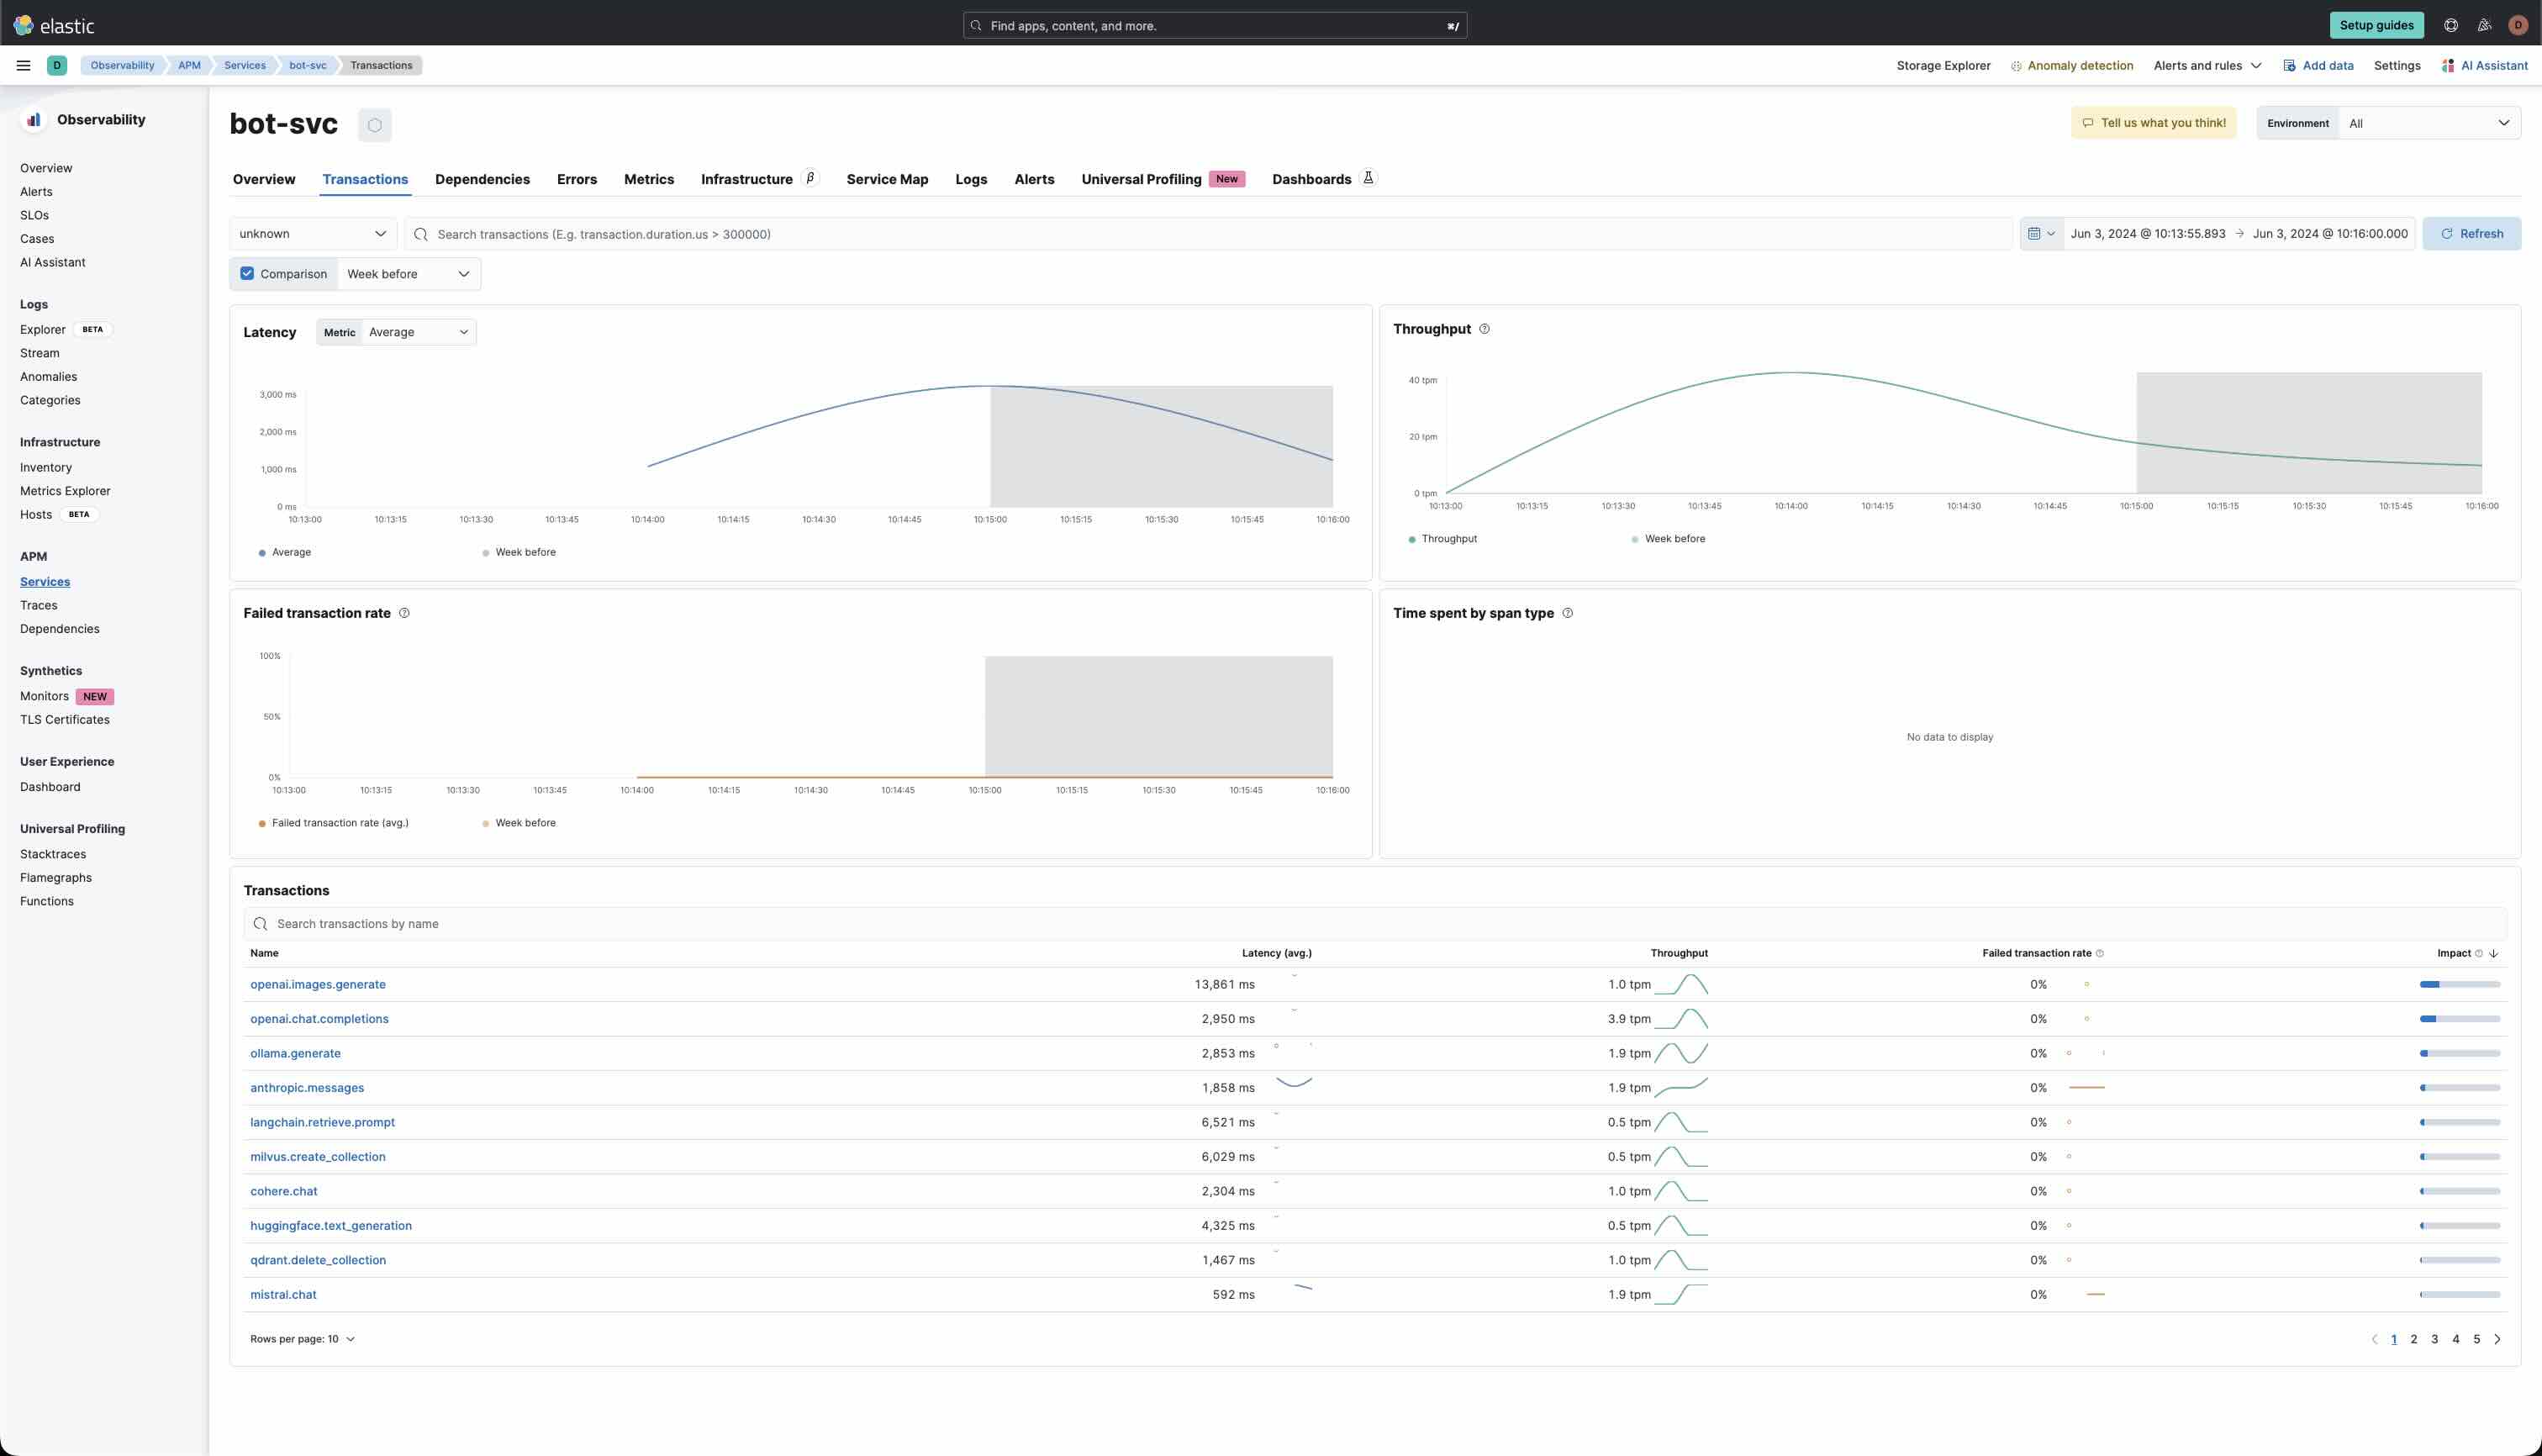Switch to the Dependencies tab
This screenshot has height=1456, width=2542.
pos(482,179)
